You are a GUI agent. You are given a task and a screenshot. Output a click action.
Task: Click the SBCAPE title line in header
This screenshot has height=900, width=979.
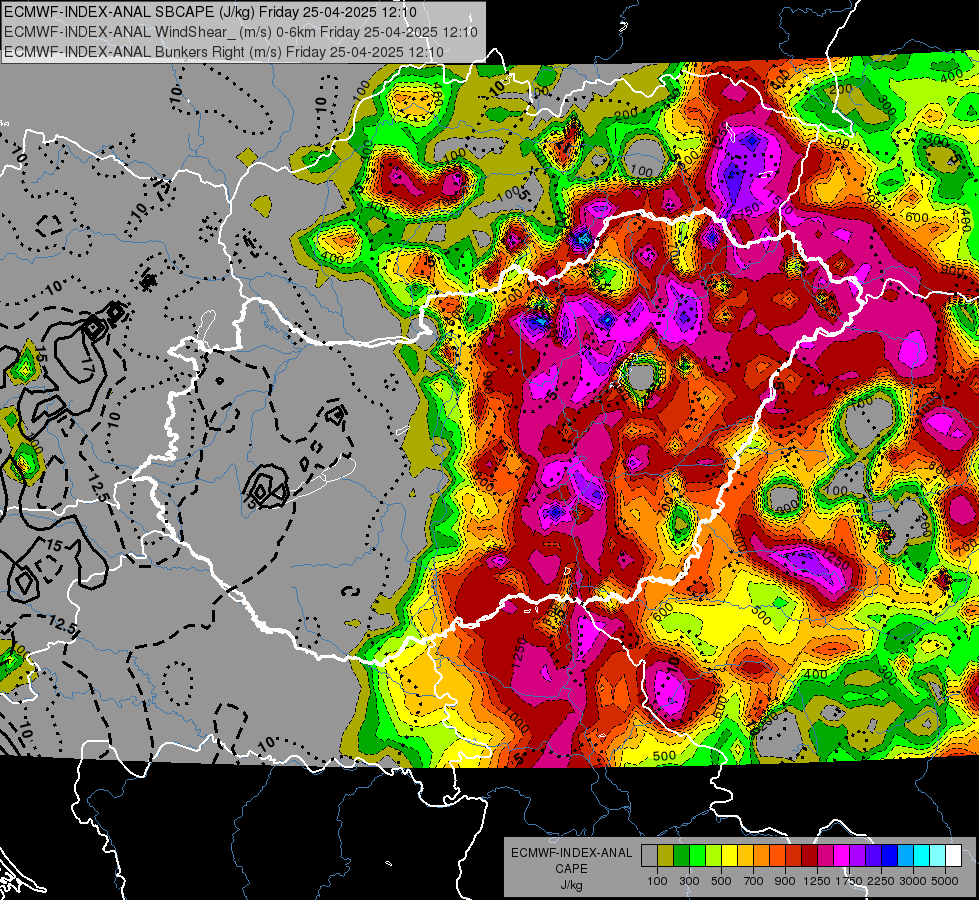[210, 12]
